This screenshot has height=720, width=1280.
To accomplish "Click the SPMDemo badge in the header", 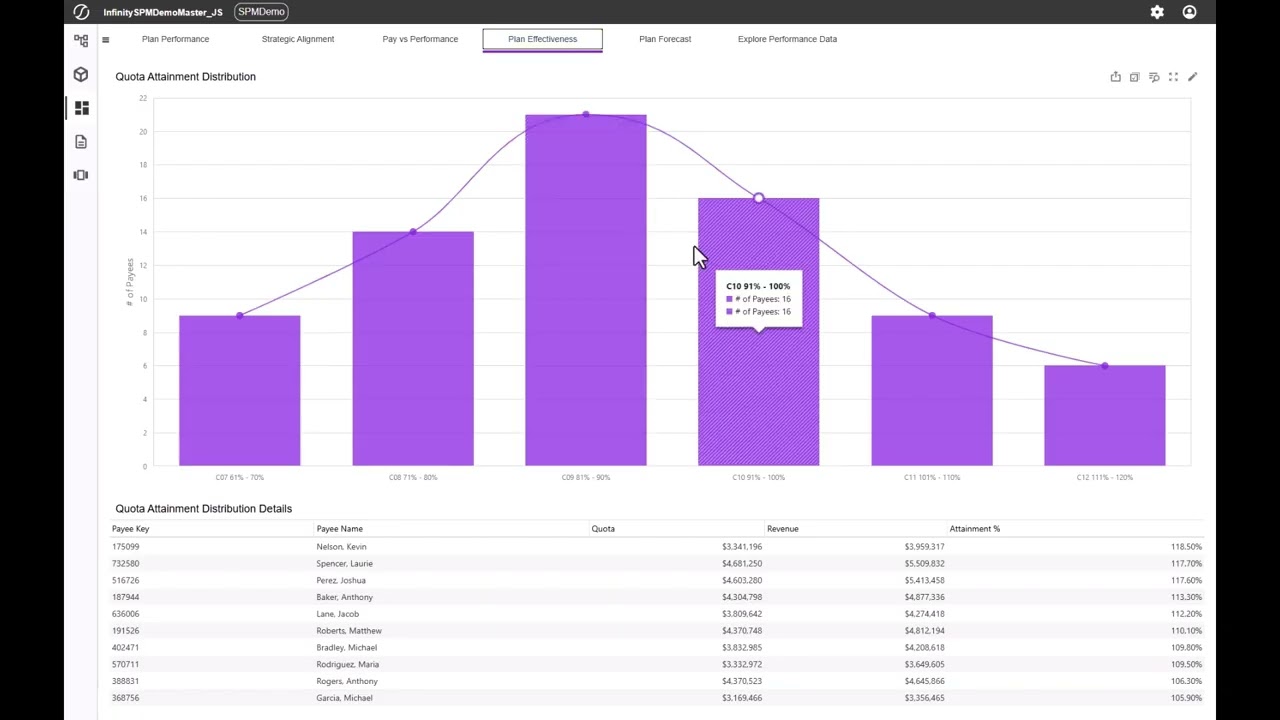I will (x=261, y=12).
